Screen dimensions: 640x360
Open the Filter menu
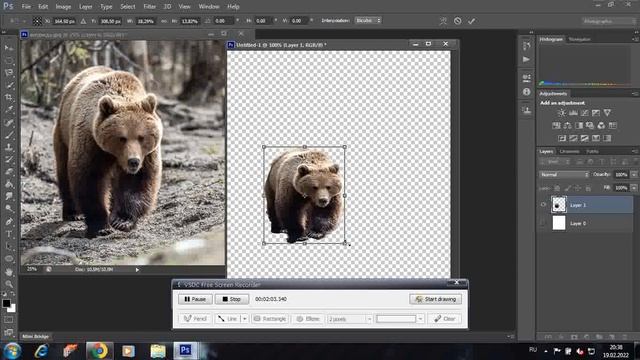point(149,7)
